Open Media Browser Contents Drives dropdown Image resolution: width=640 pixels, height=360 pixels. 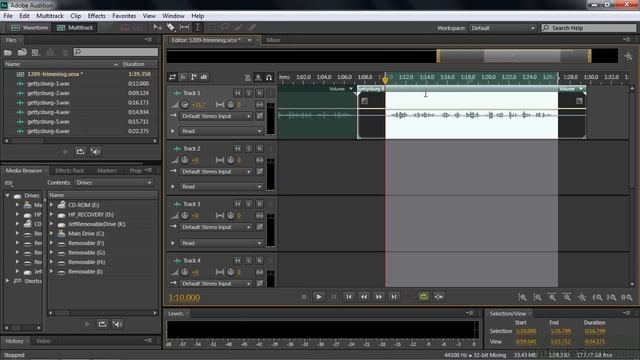tap(114, 182)
